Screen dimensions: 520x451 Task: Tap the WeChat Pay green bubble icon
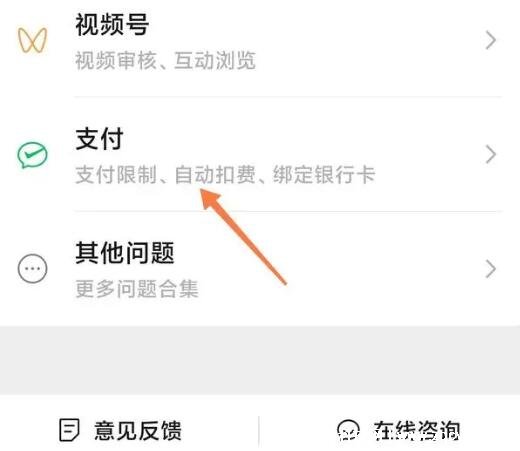point(32,155)
